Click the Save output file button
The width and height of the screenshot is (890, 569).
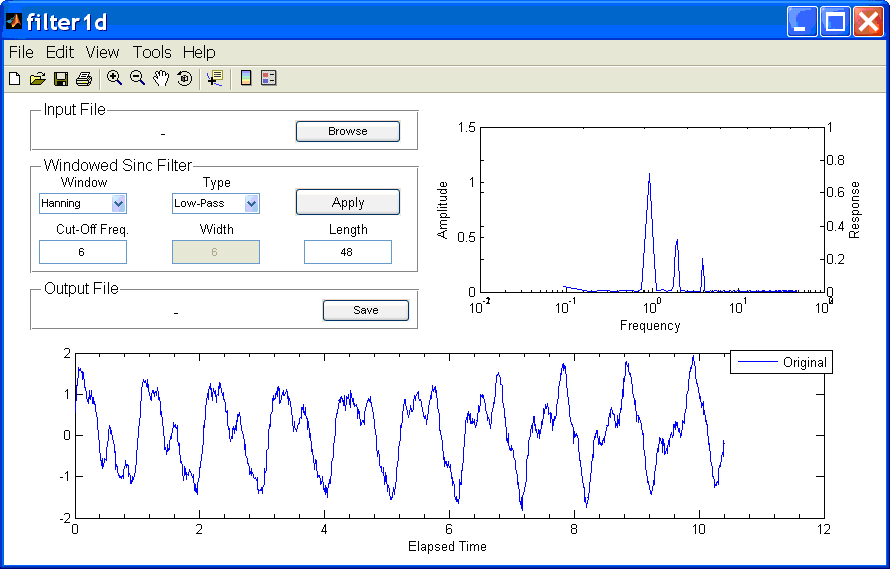[366, 310]
